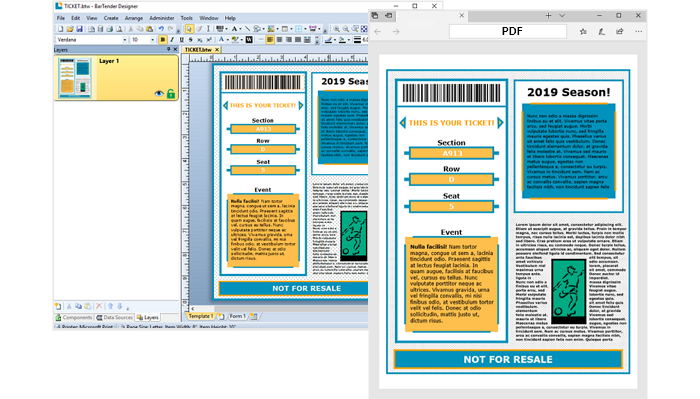
Task: Open the more options ellipsis in PDF window
Action: click(x=639, y=32)
